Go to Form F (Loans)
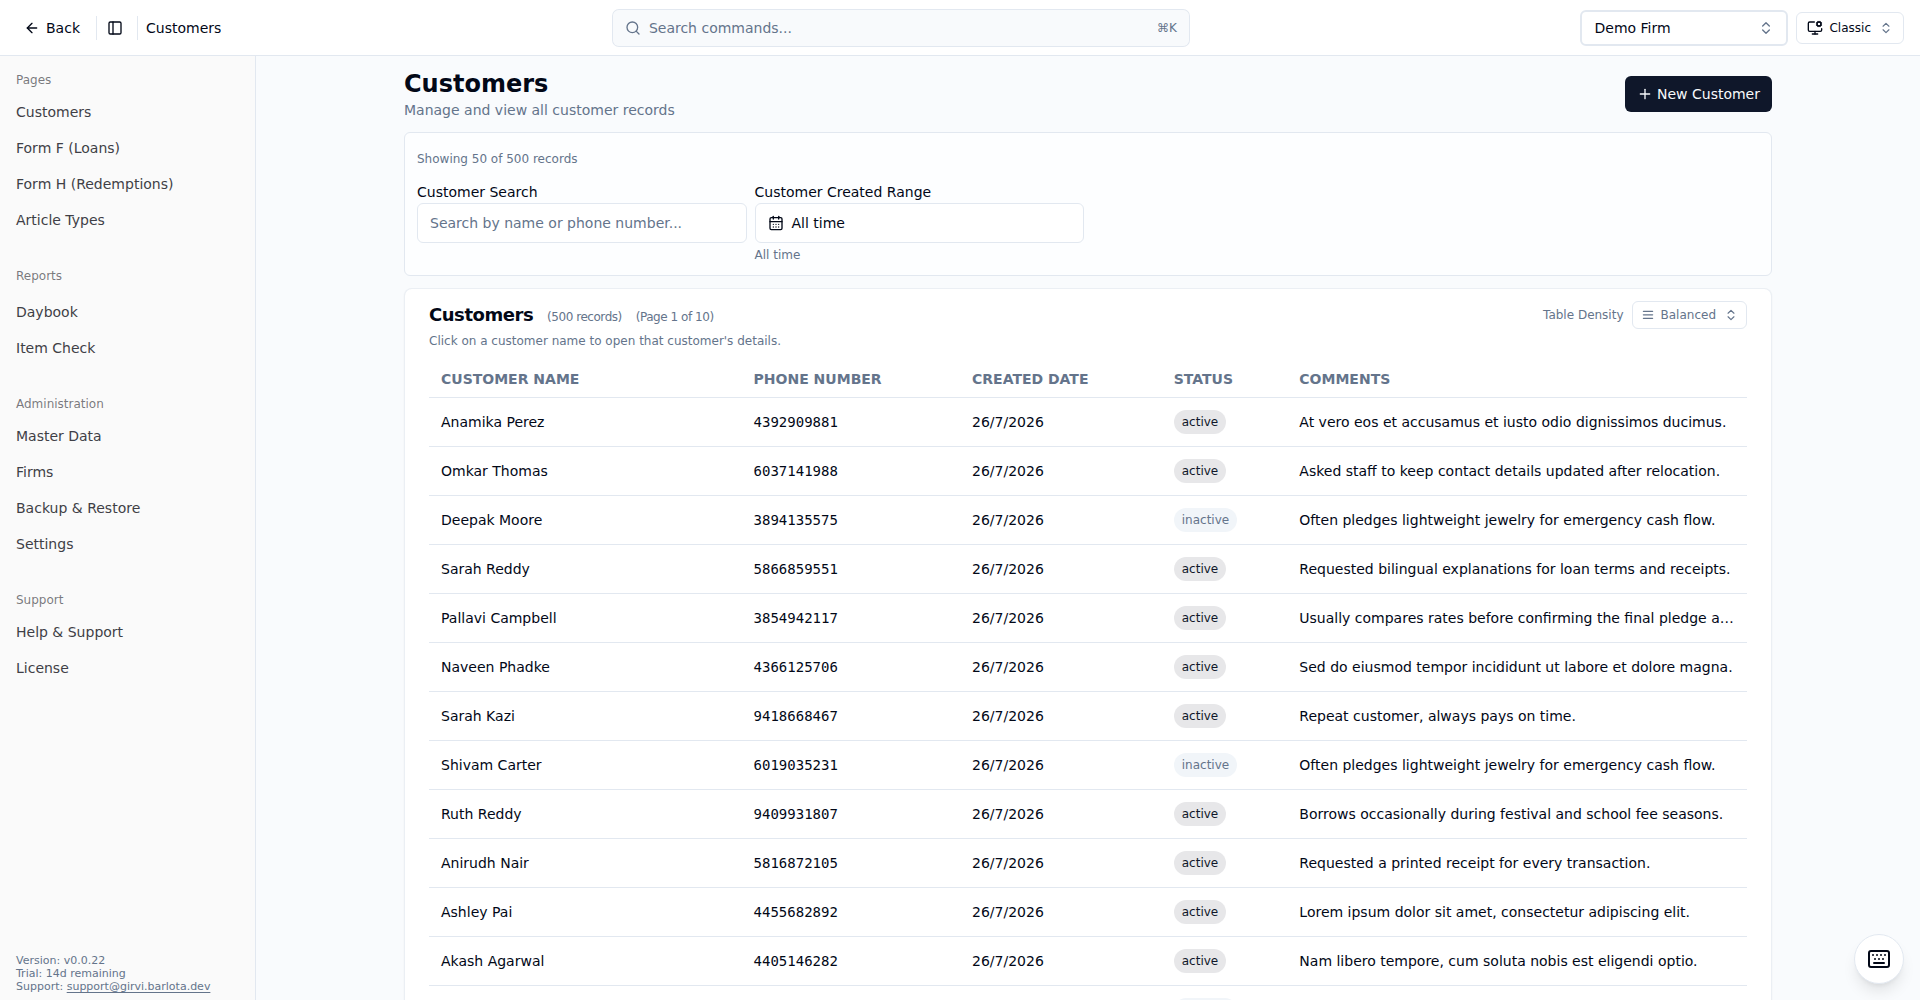Image resolution: width=1920 pixels, height=1000 pixels. pos(68,148)
